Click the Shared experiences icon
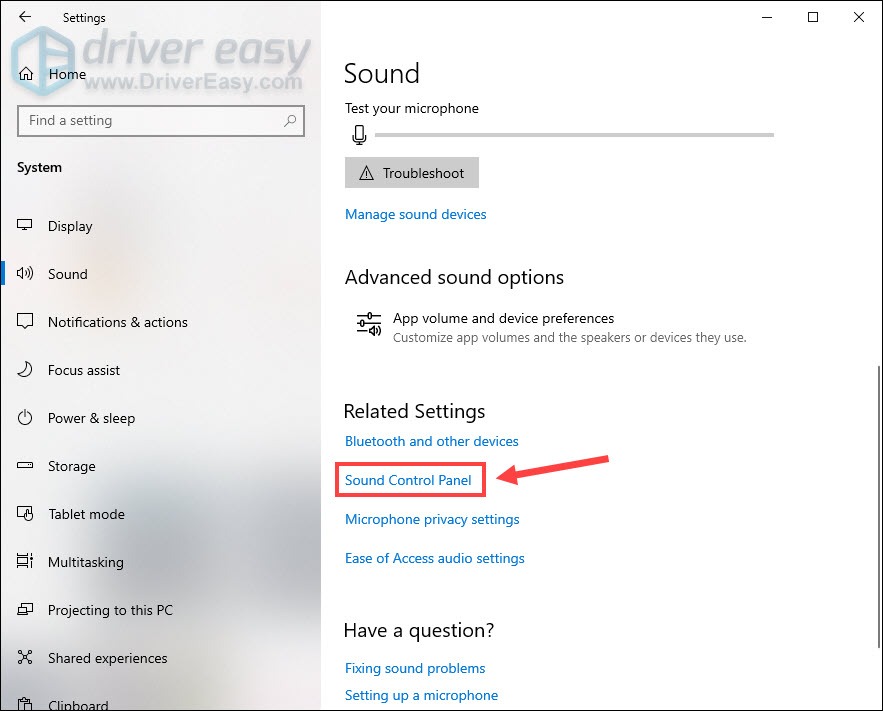The height and width of the screenshot is (711, 883). [x=23, y=658]
